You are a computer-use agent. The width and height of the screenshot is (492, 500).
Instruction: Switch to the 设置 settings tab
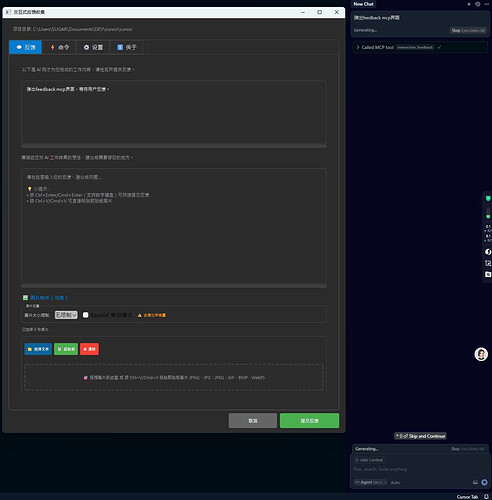[93, 47]
